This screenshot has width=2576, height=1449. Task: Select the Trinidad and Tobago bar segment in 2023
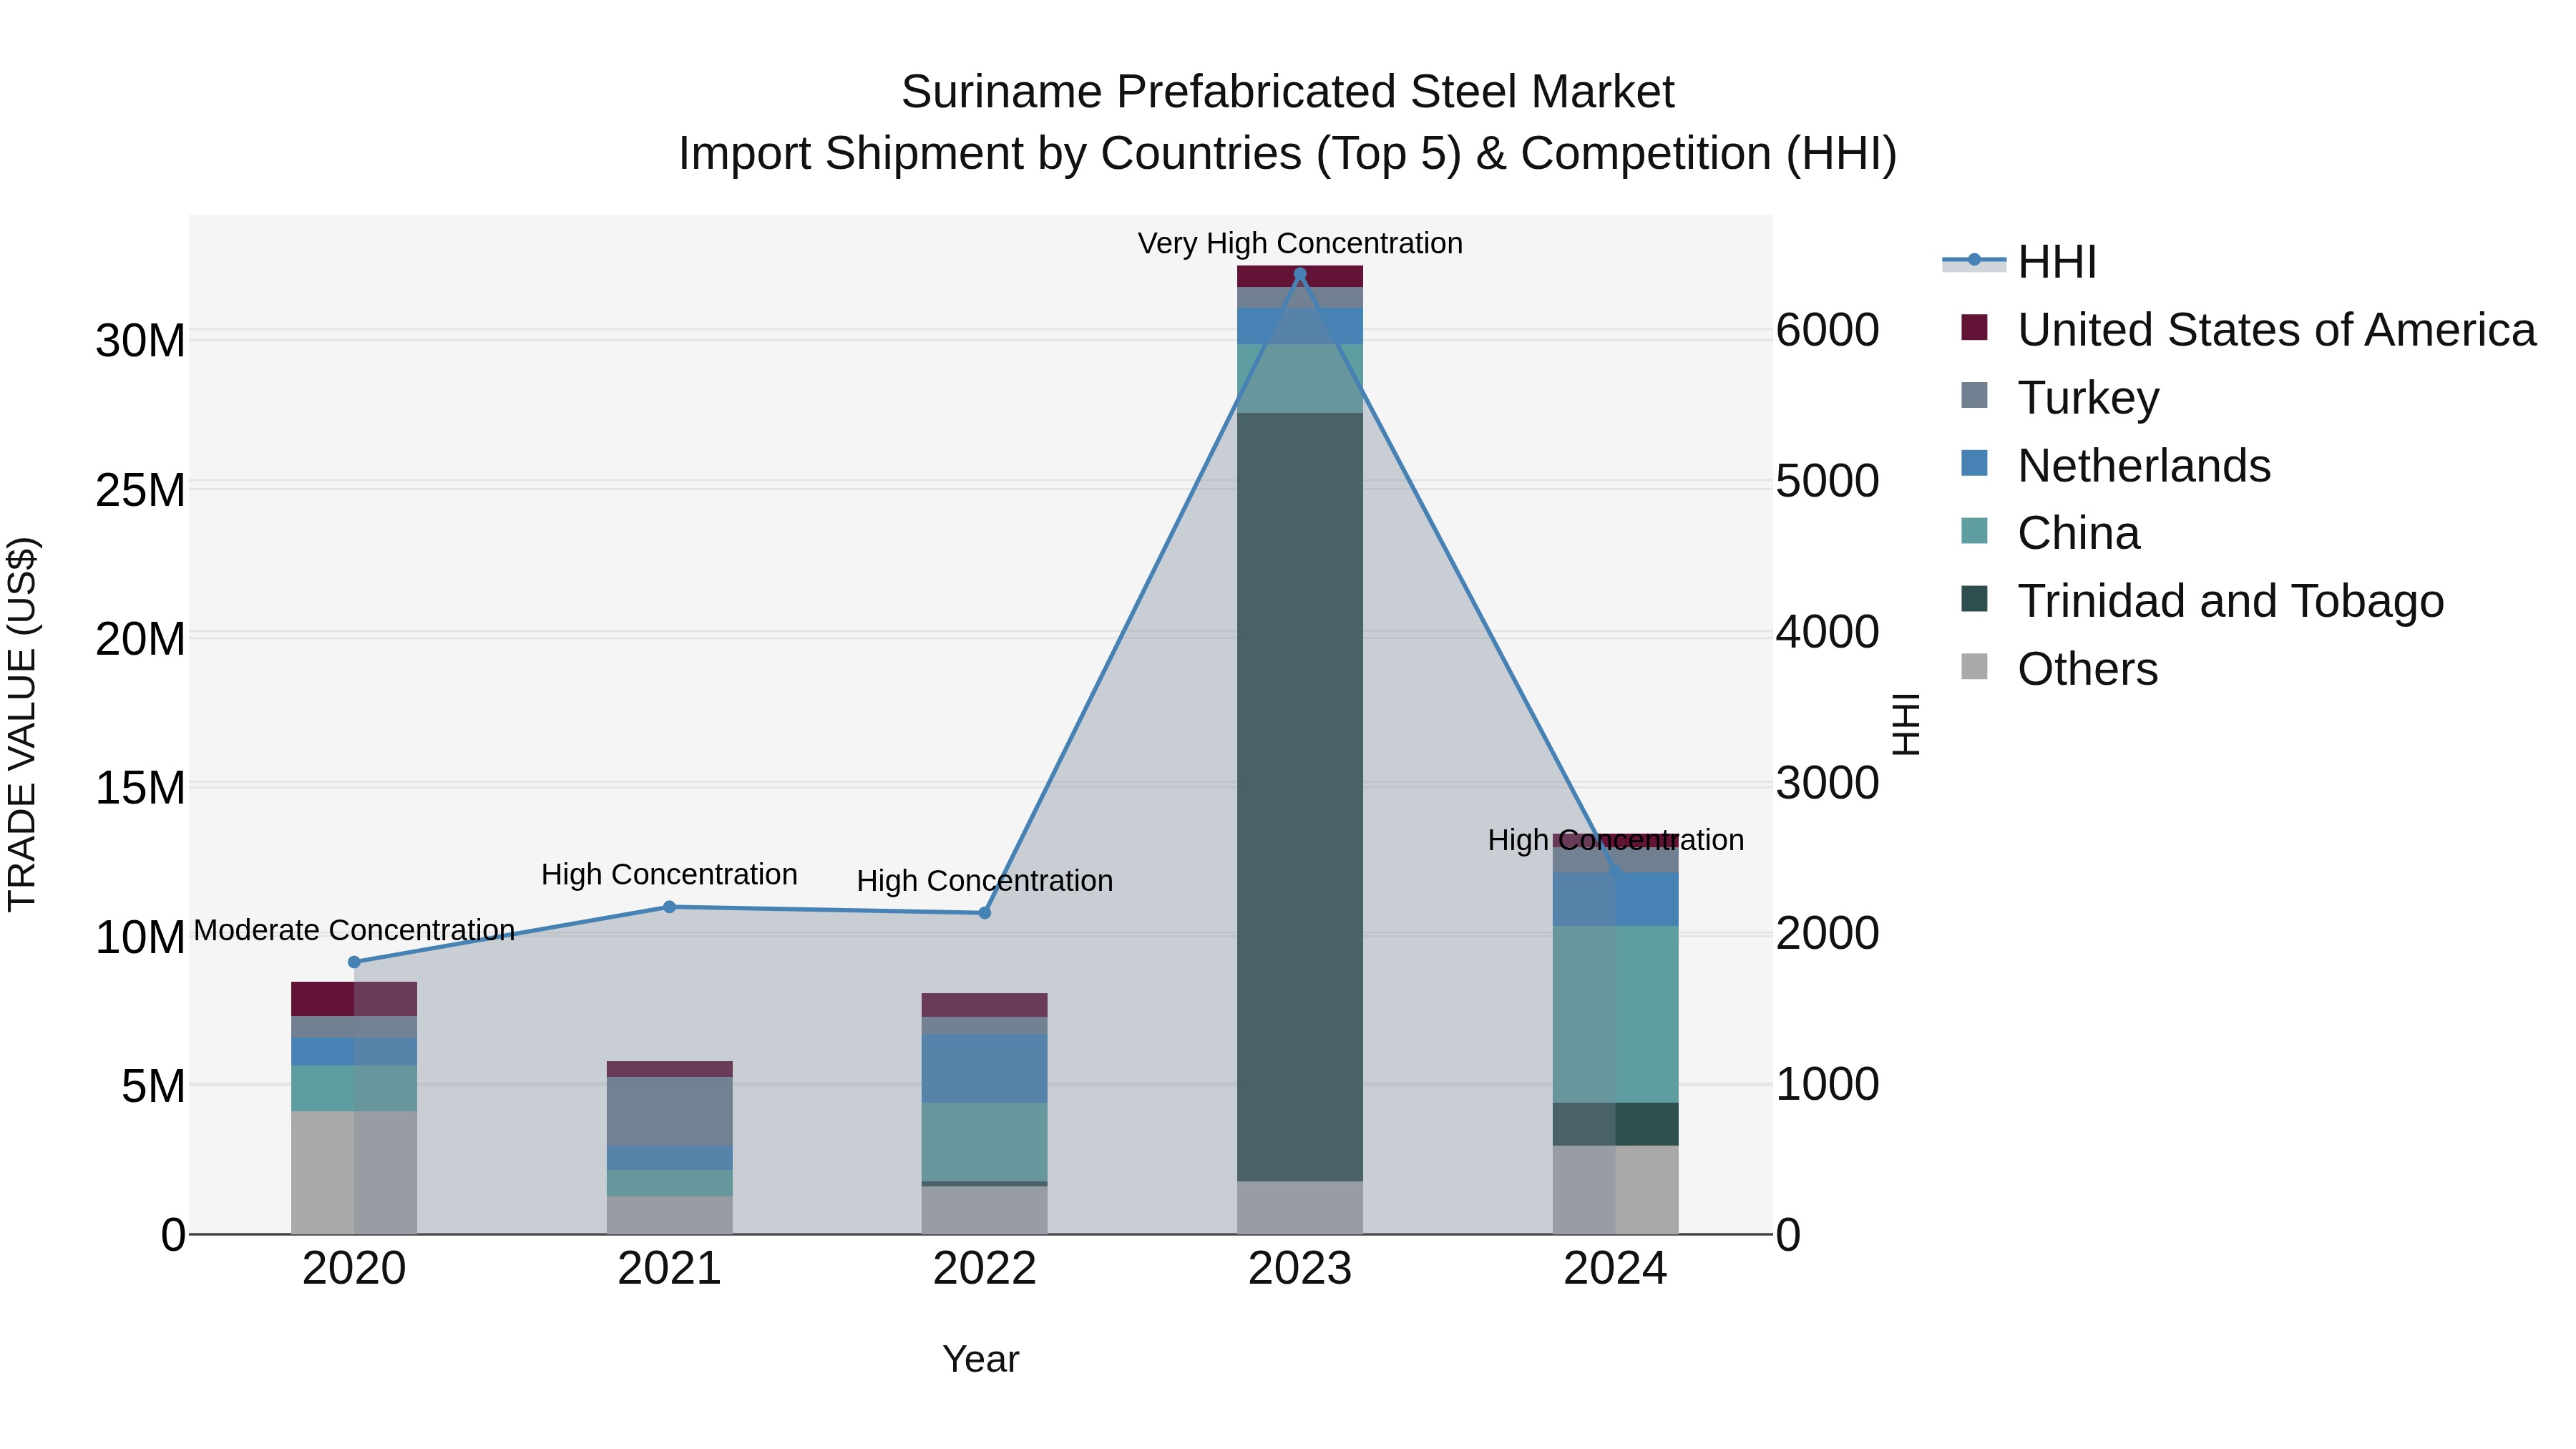[1300, 797]
